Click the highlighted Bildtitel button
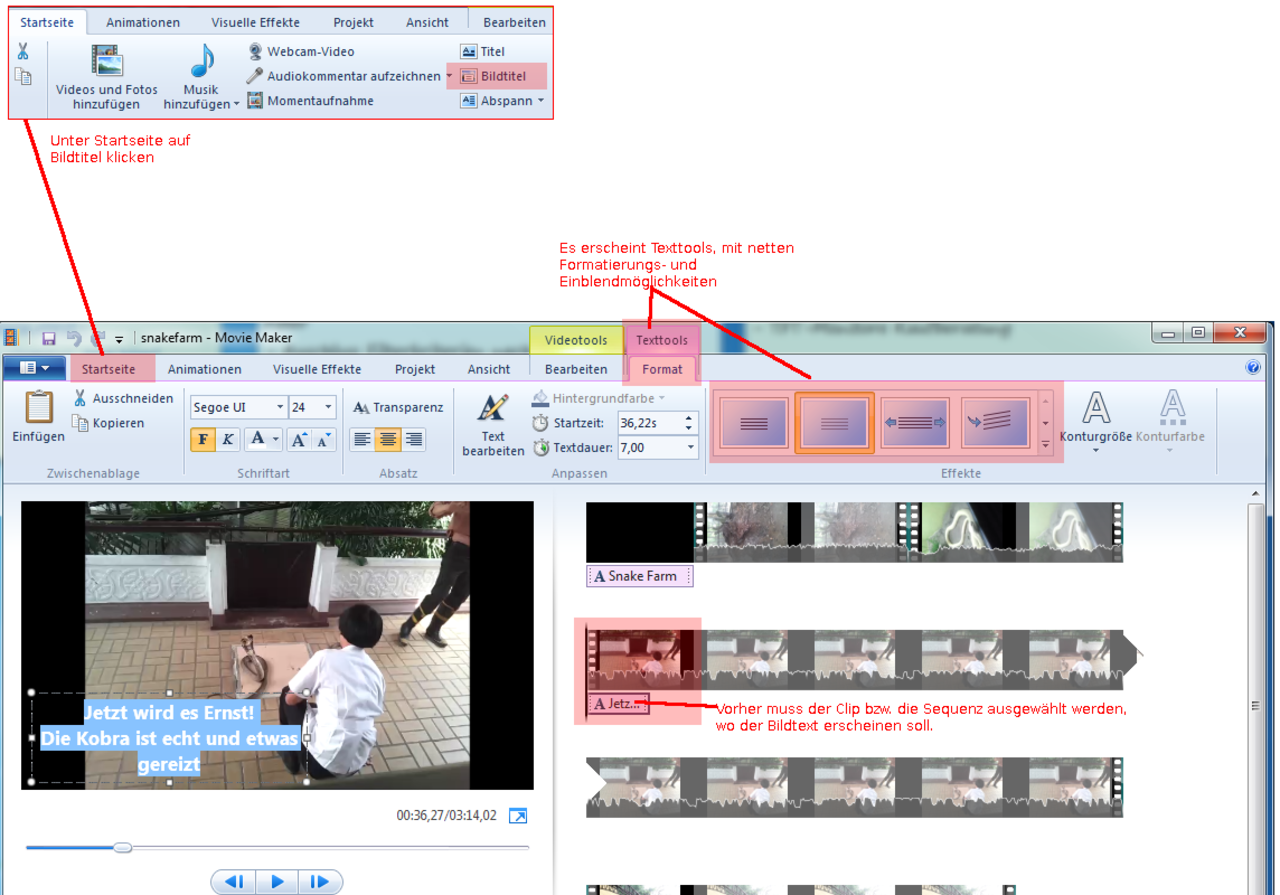Viewport: 1280px width, 895px height. tap(496, 76)
